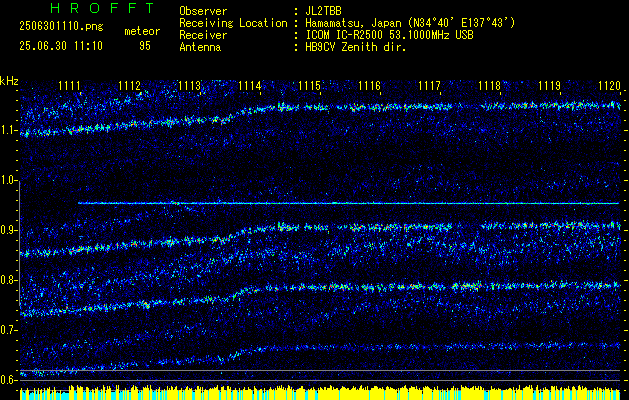Viewport: 629px width, 400px height.
Task: Click the 0.9 frequency axis label
Action: click(x=9, y=230)
